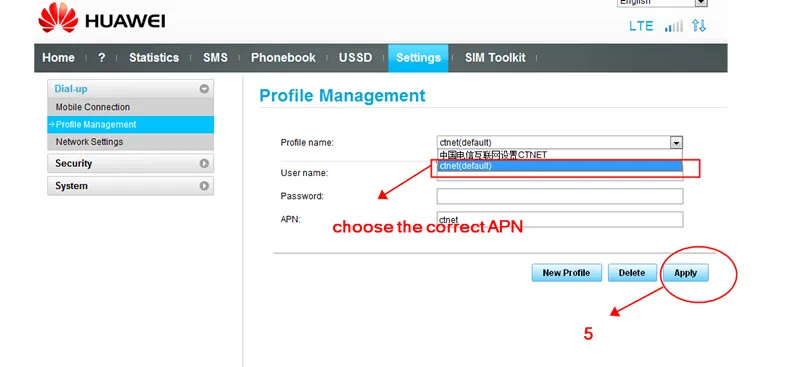Open the SMS tab

[x=215, y=58]
